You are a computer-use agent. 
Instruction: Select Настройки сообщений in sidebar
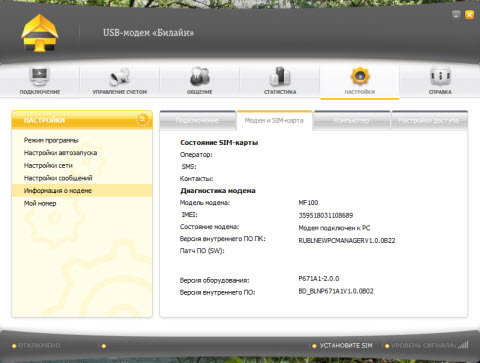pos(58,178)
